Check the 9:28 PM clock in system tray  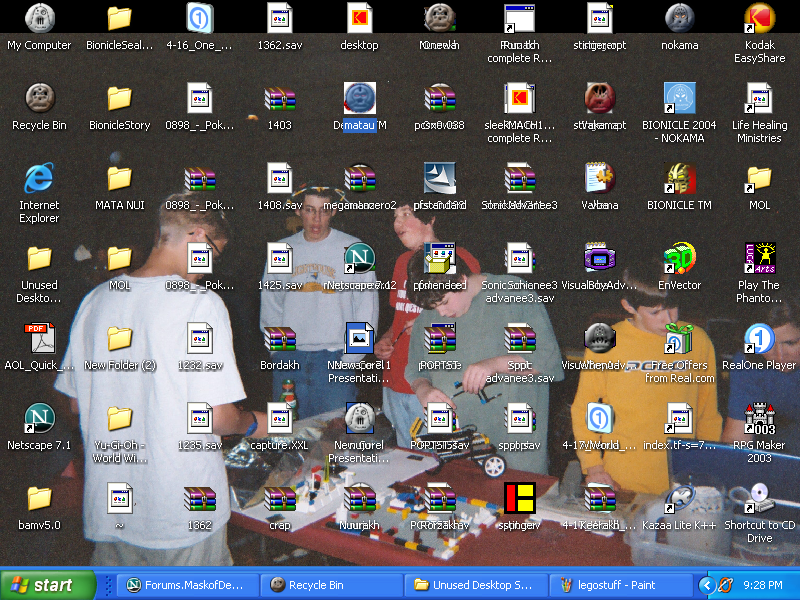[765, 585]
